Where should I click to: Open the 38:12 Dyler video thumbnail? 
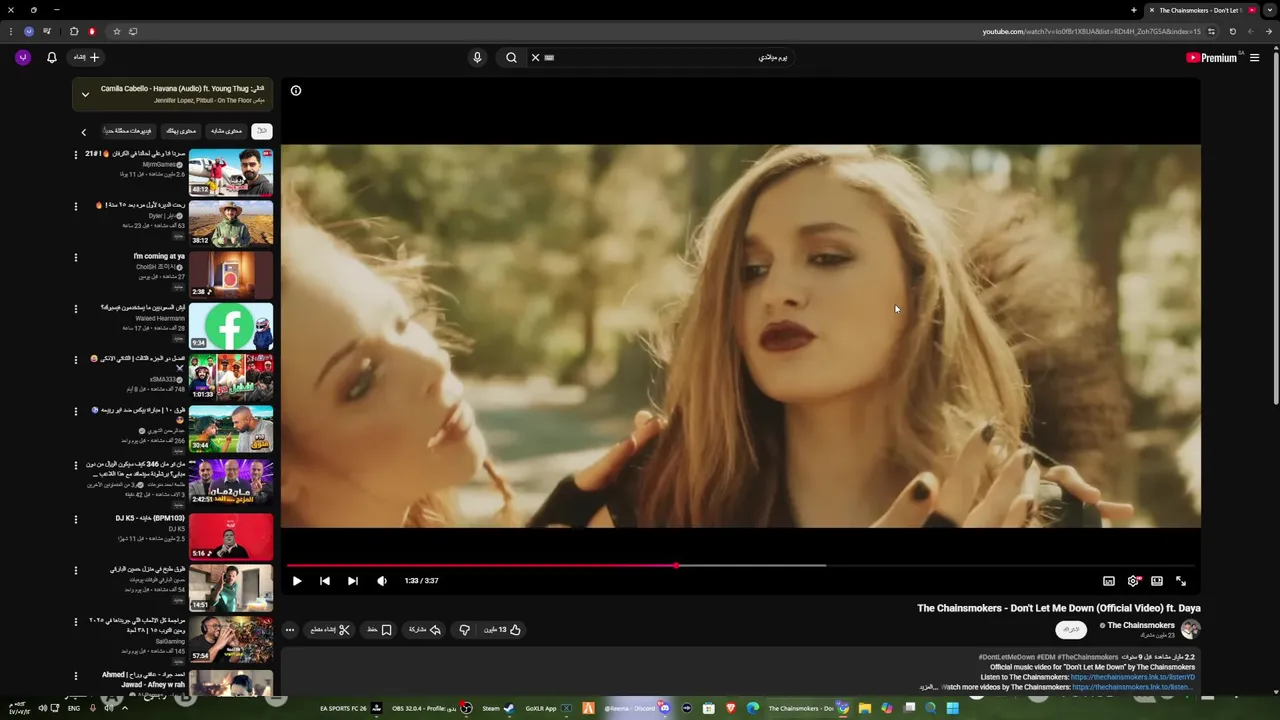click(231, 224)
